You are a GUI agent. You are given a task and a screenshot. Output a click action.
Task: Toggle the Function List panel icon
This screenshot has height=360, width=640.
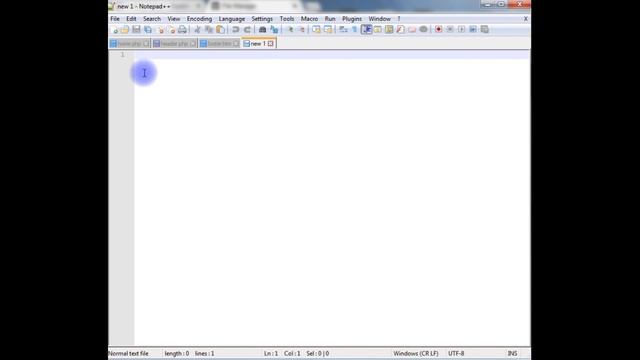click(x=400, y=29)
